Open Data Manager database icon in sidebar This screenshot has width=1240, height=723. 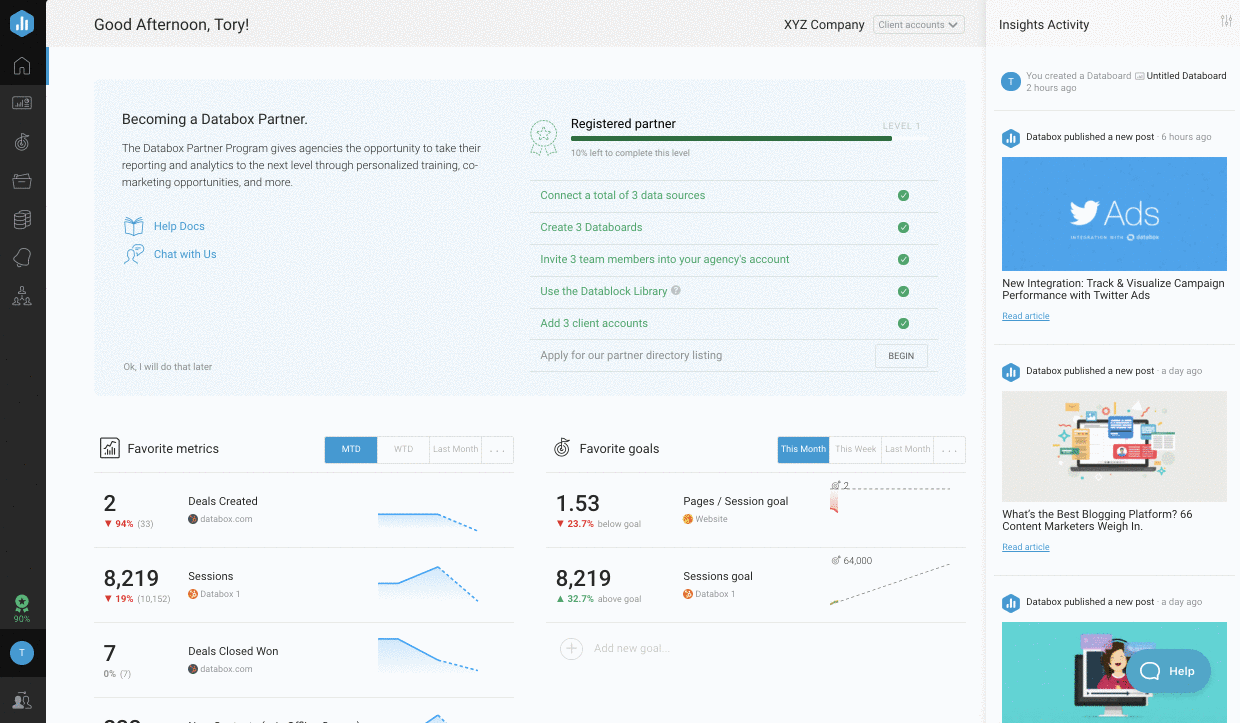pos(22,220)
